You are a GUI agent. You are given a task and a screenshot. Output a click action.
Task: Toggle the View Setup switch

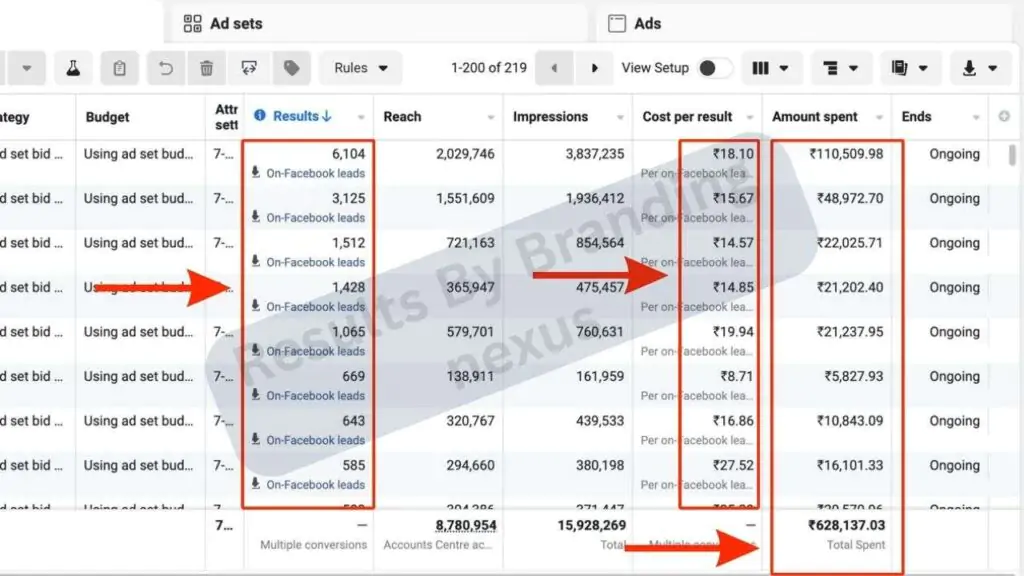pos(714,68)
